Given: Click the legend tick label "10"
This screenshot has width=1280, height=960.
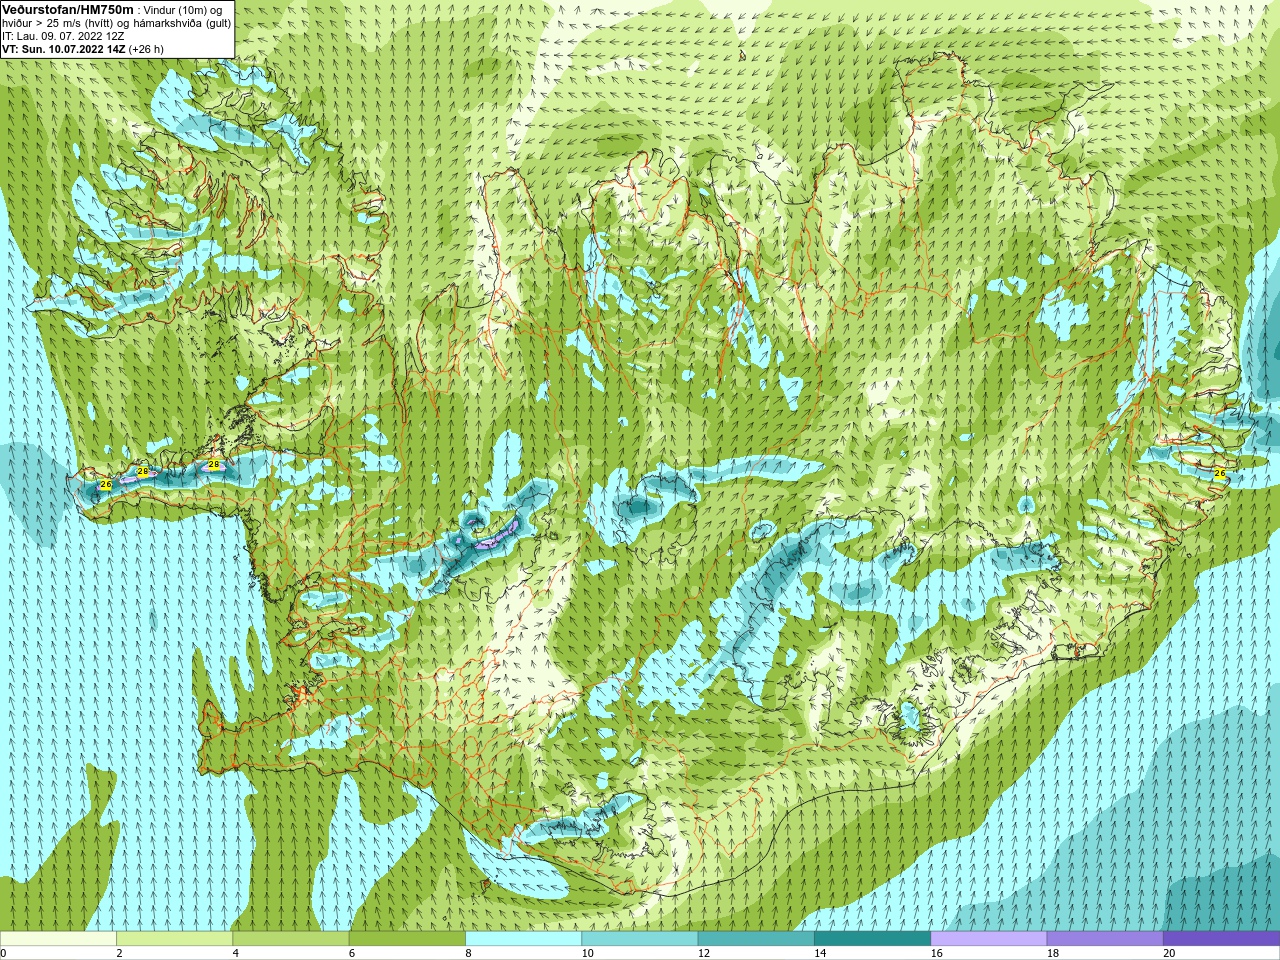Looking at the screenshot, I should [x=587, y=954].
